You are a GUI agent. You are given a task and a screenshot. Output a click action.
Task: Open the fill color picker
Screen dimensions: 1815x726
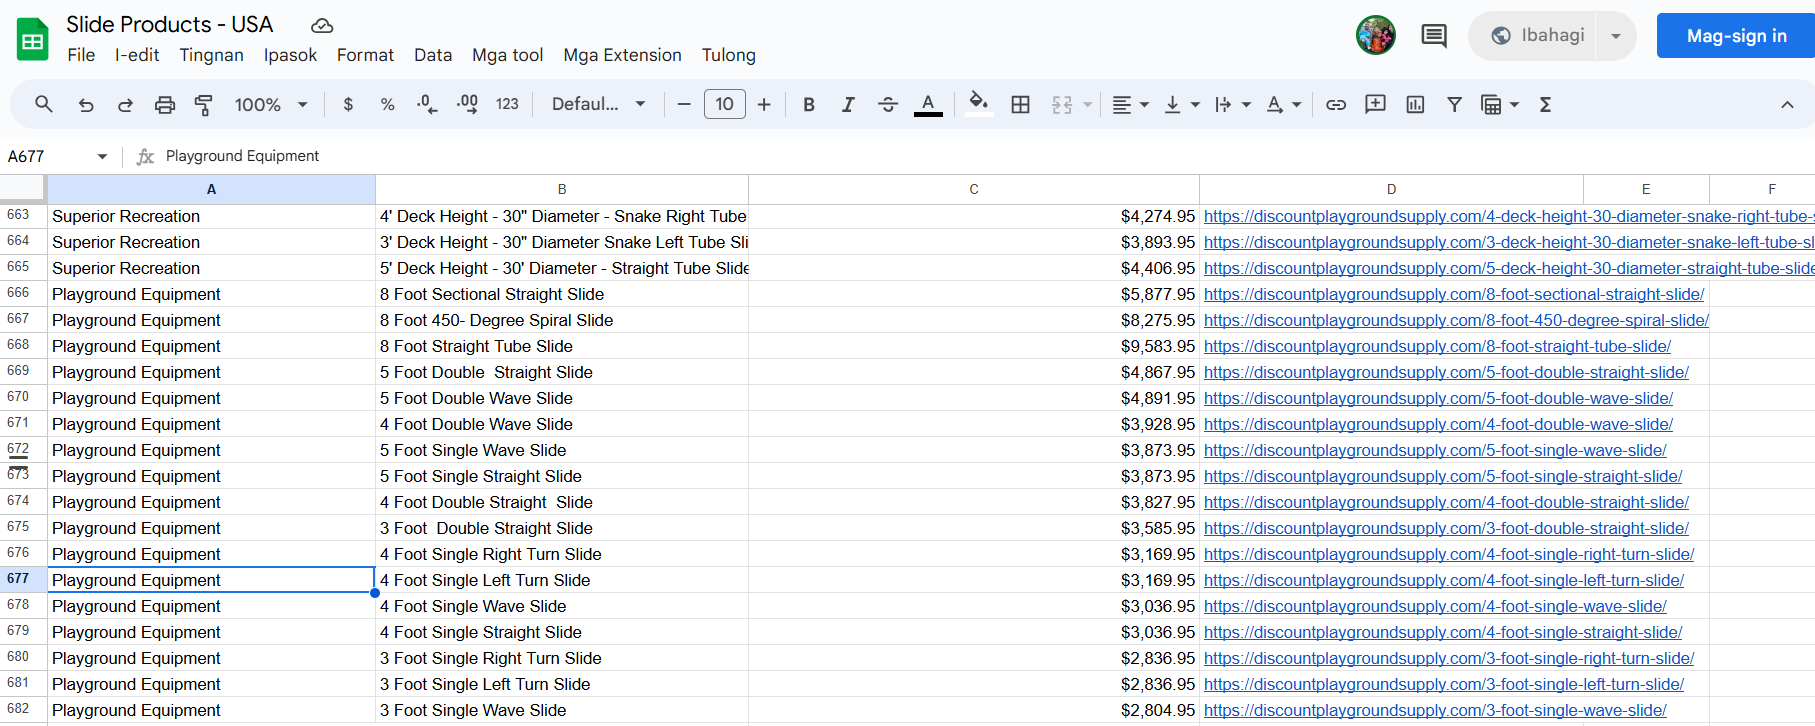tap(979, 104)
